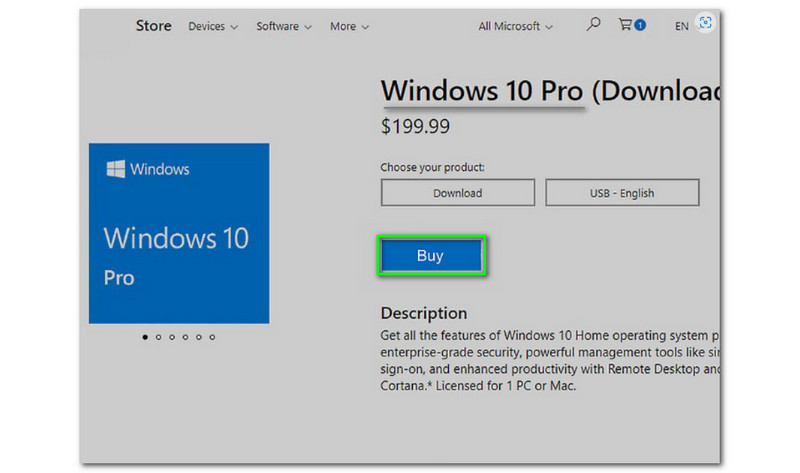The width and height of the screenshot is (800, 473).
Task: Select the last carousel dot
Action: point(212,337)
